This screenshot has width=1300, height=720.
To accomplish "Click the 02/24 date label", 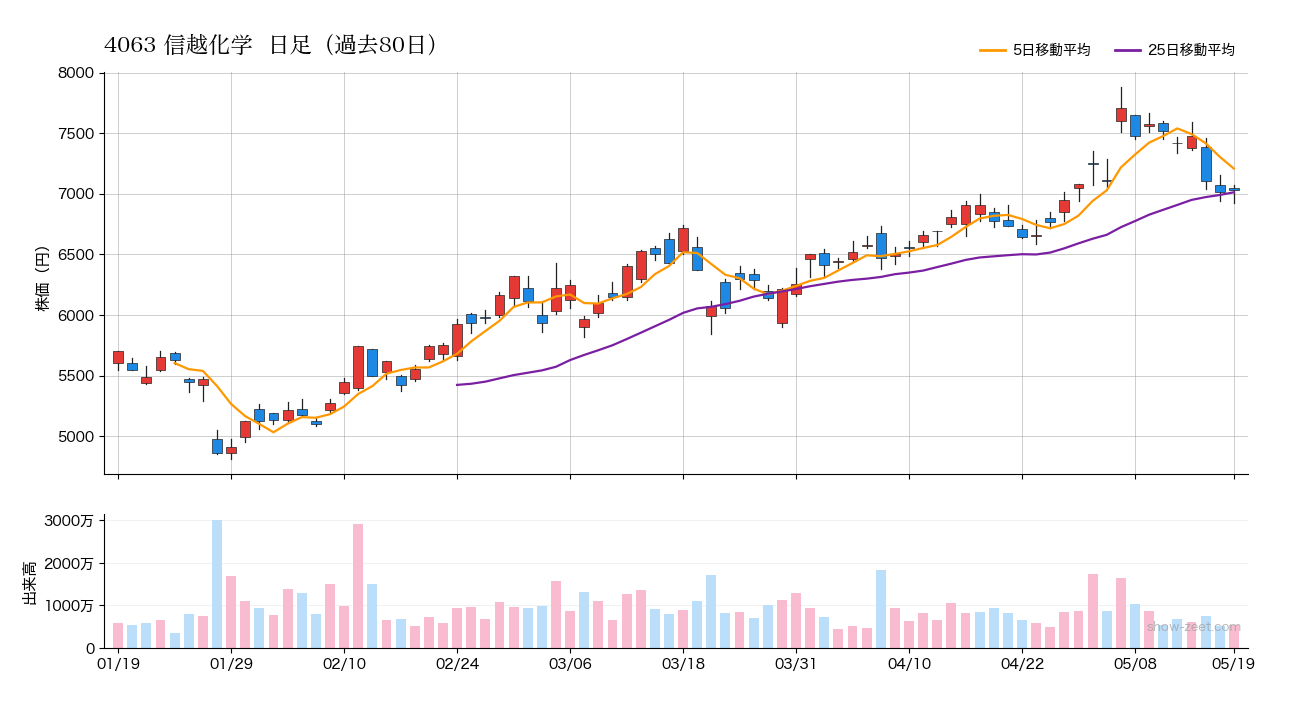I will point(457,662).
